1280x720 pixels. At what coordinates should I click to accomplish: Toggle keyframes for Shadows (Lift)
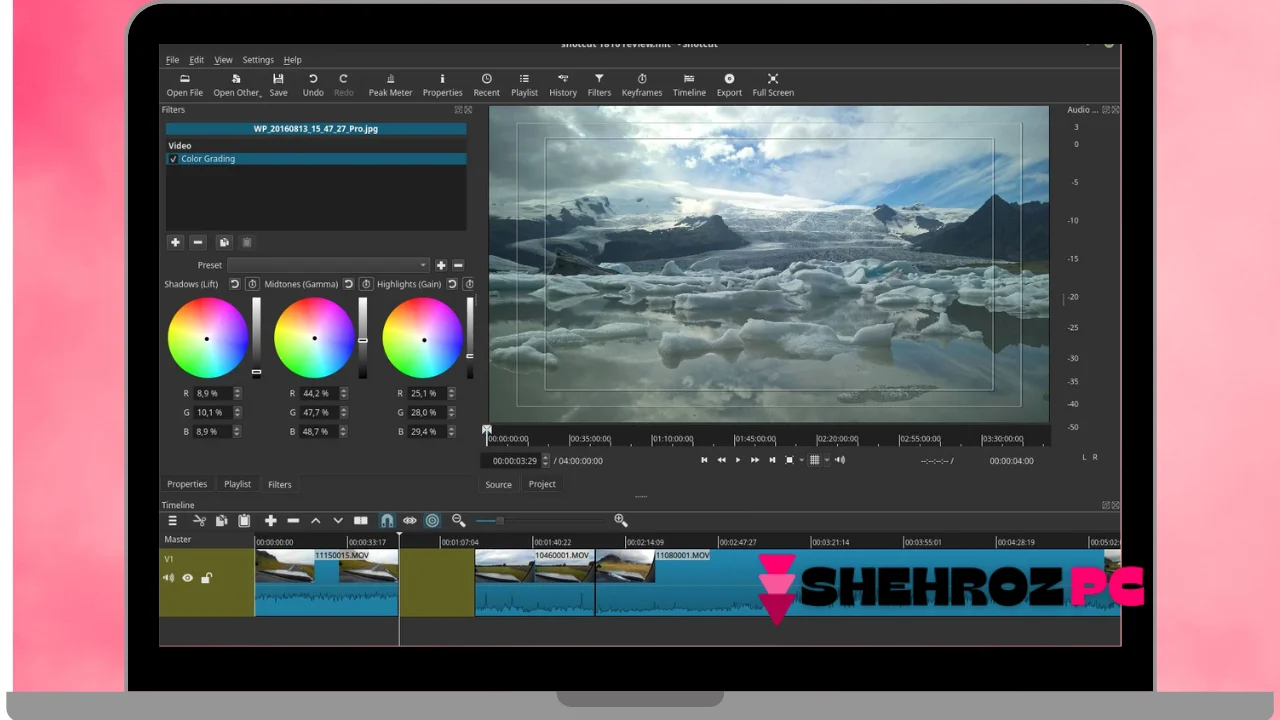pos(252,284)
